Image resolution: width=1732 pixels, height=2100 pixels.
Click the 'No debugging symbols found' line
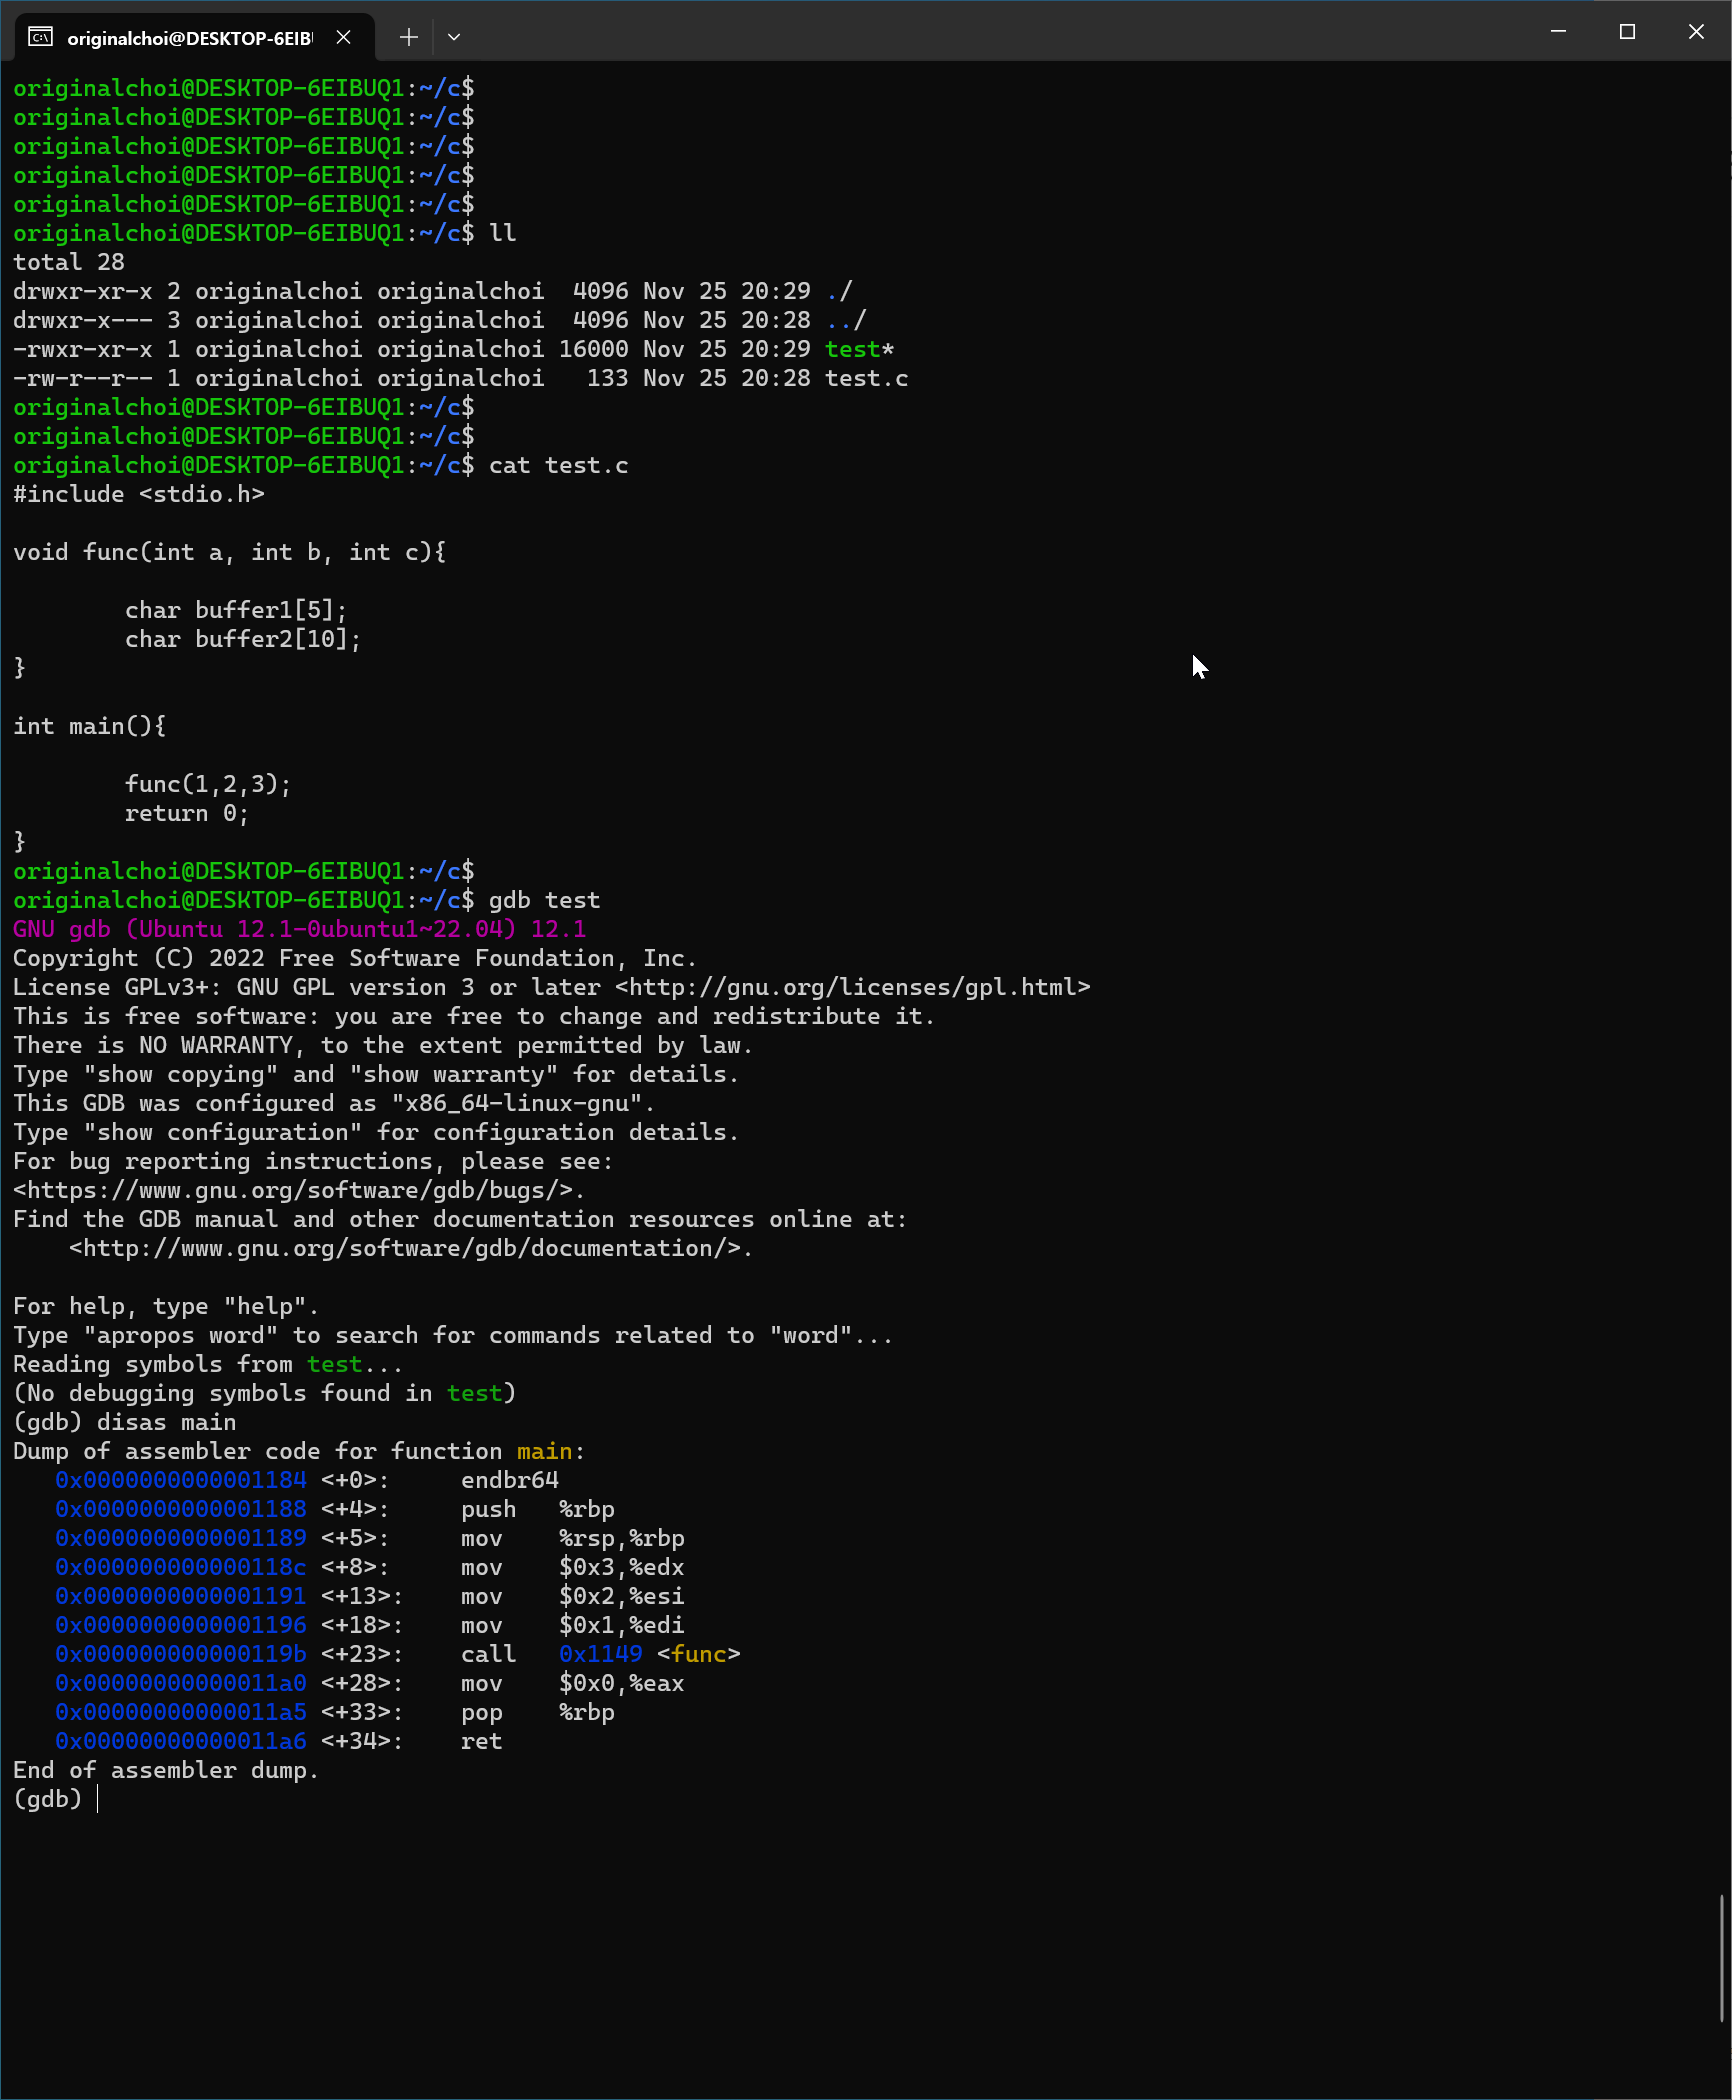coord(264,1393)
